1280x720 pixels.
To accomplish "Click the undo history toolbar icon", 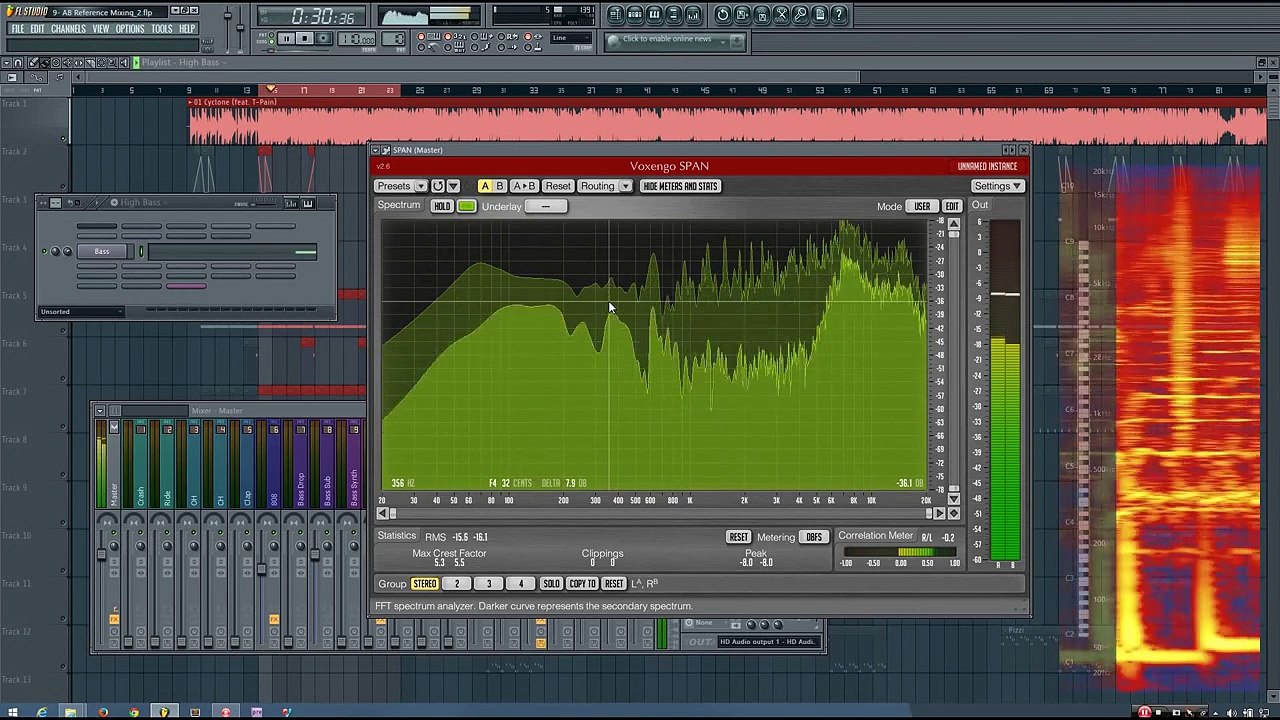I will (x=723, y=15).
